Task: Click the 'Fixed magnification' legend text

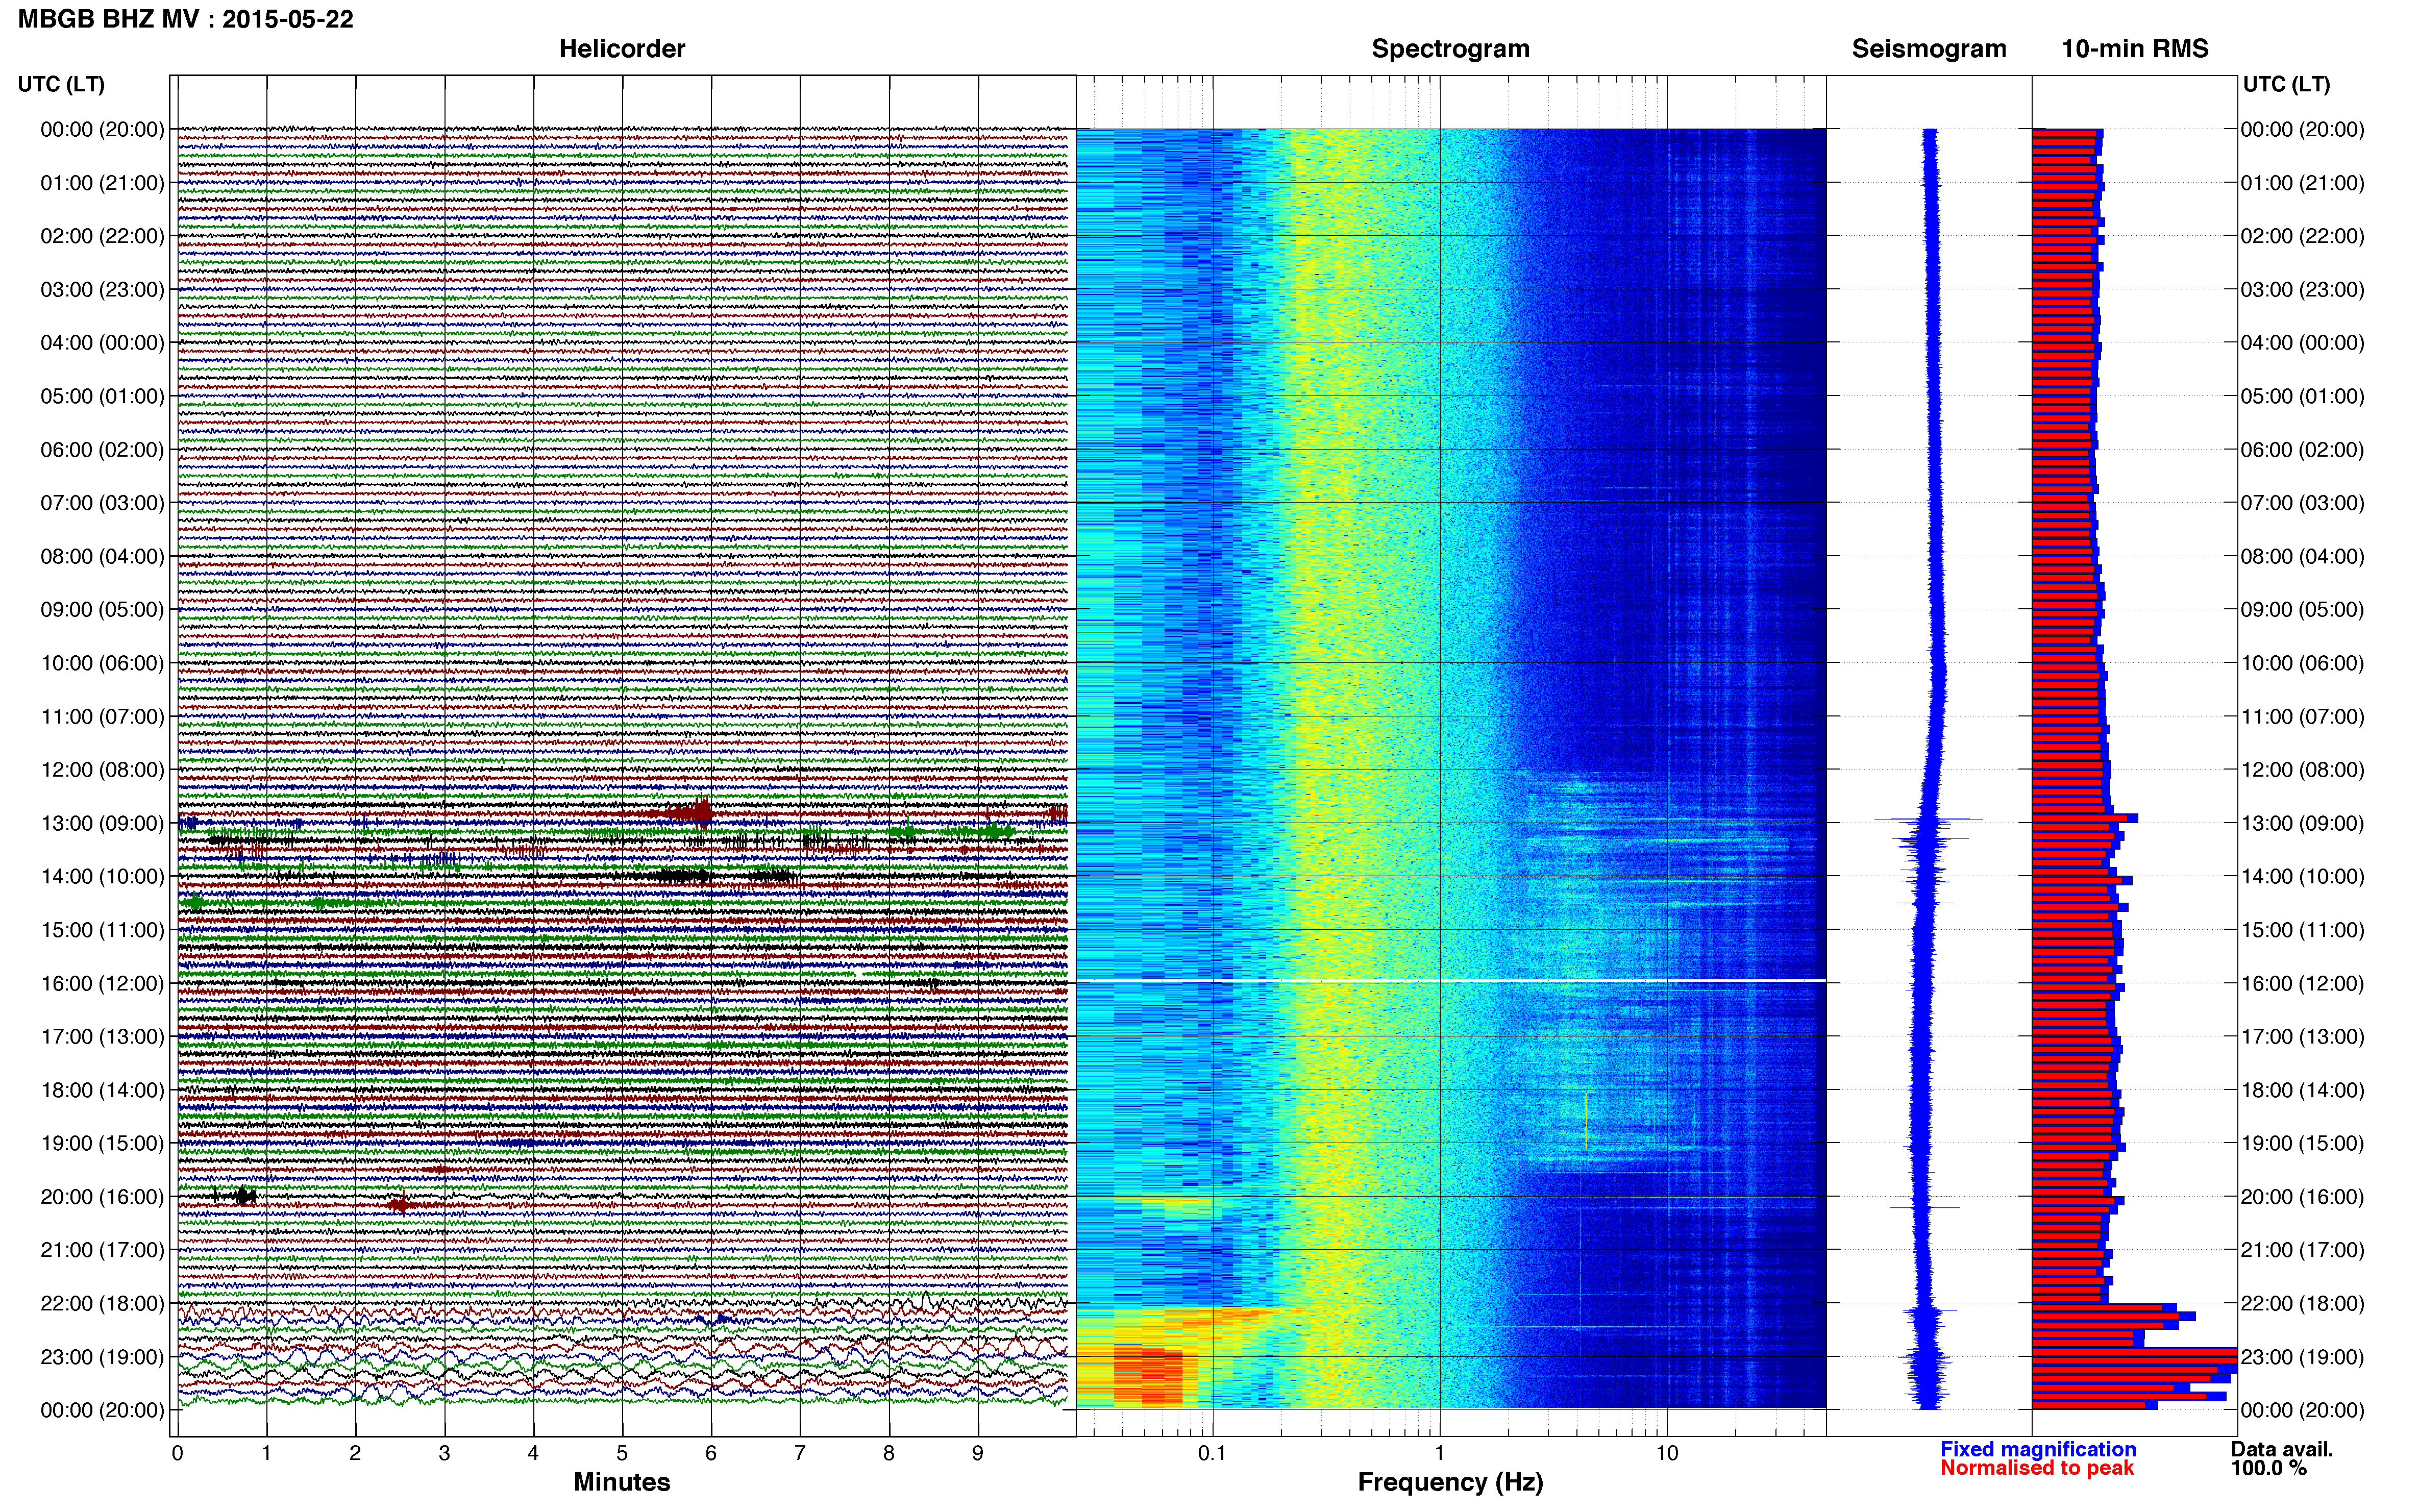Action: [x=2038, y=1449]
